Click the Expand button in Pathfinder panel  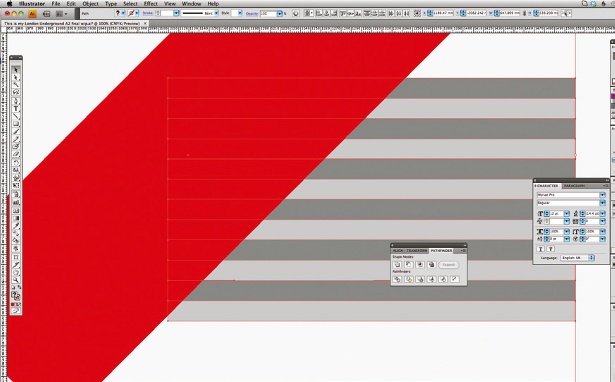[x=449, y=265]
